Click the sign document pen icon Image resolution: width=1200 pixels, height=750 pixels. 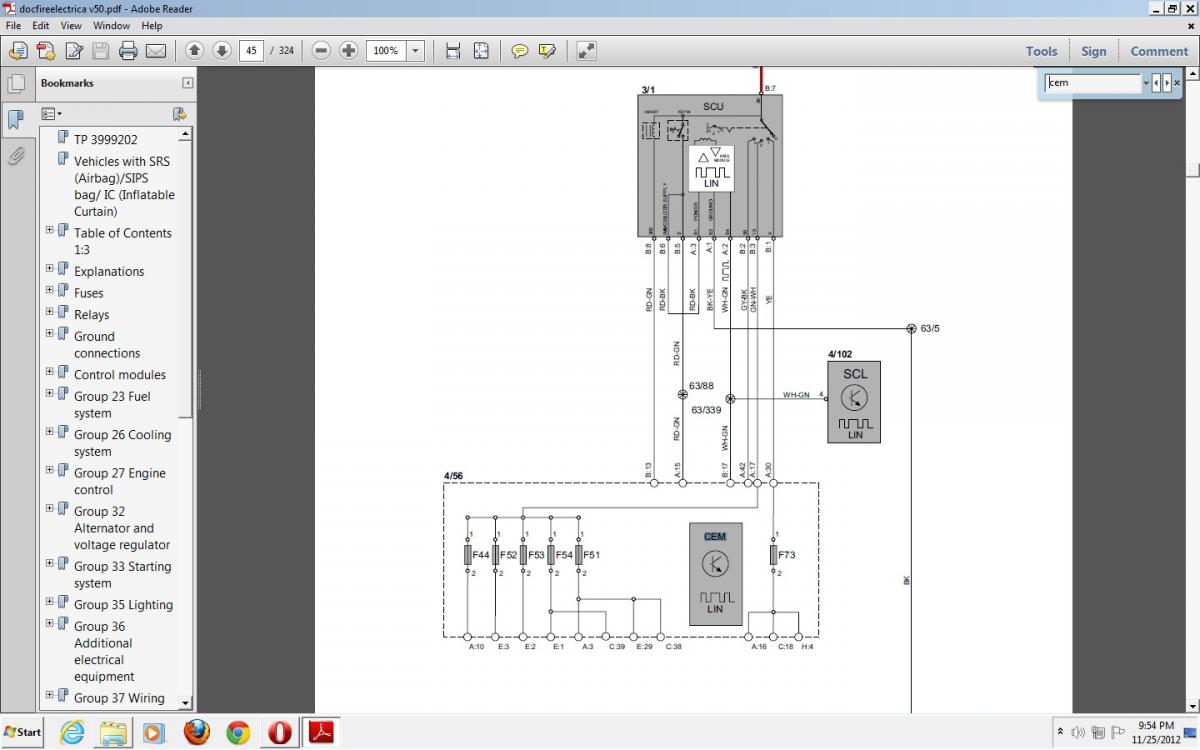click(x=73, y=50)
